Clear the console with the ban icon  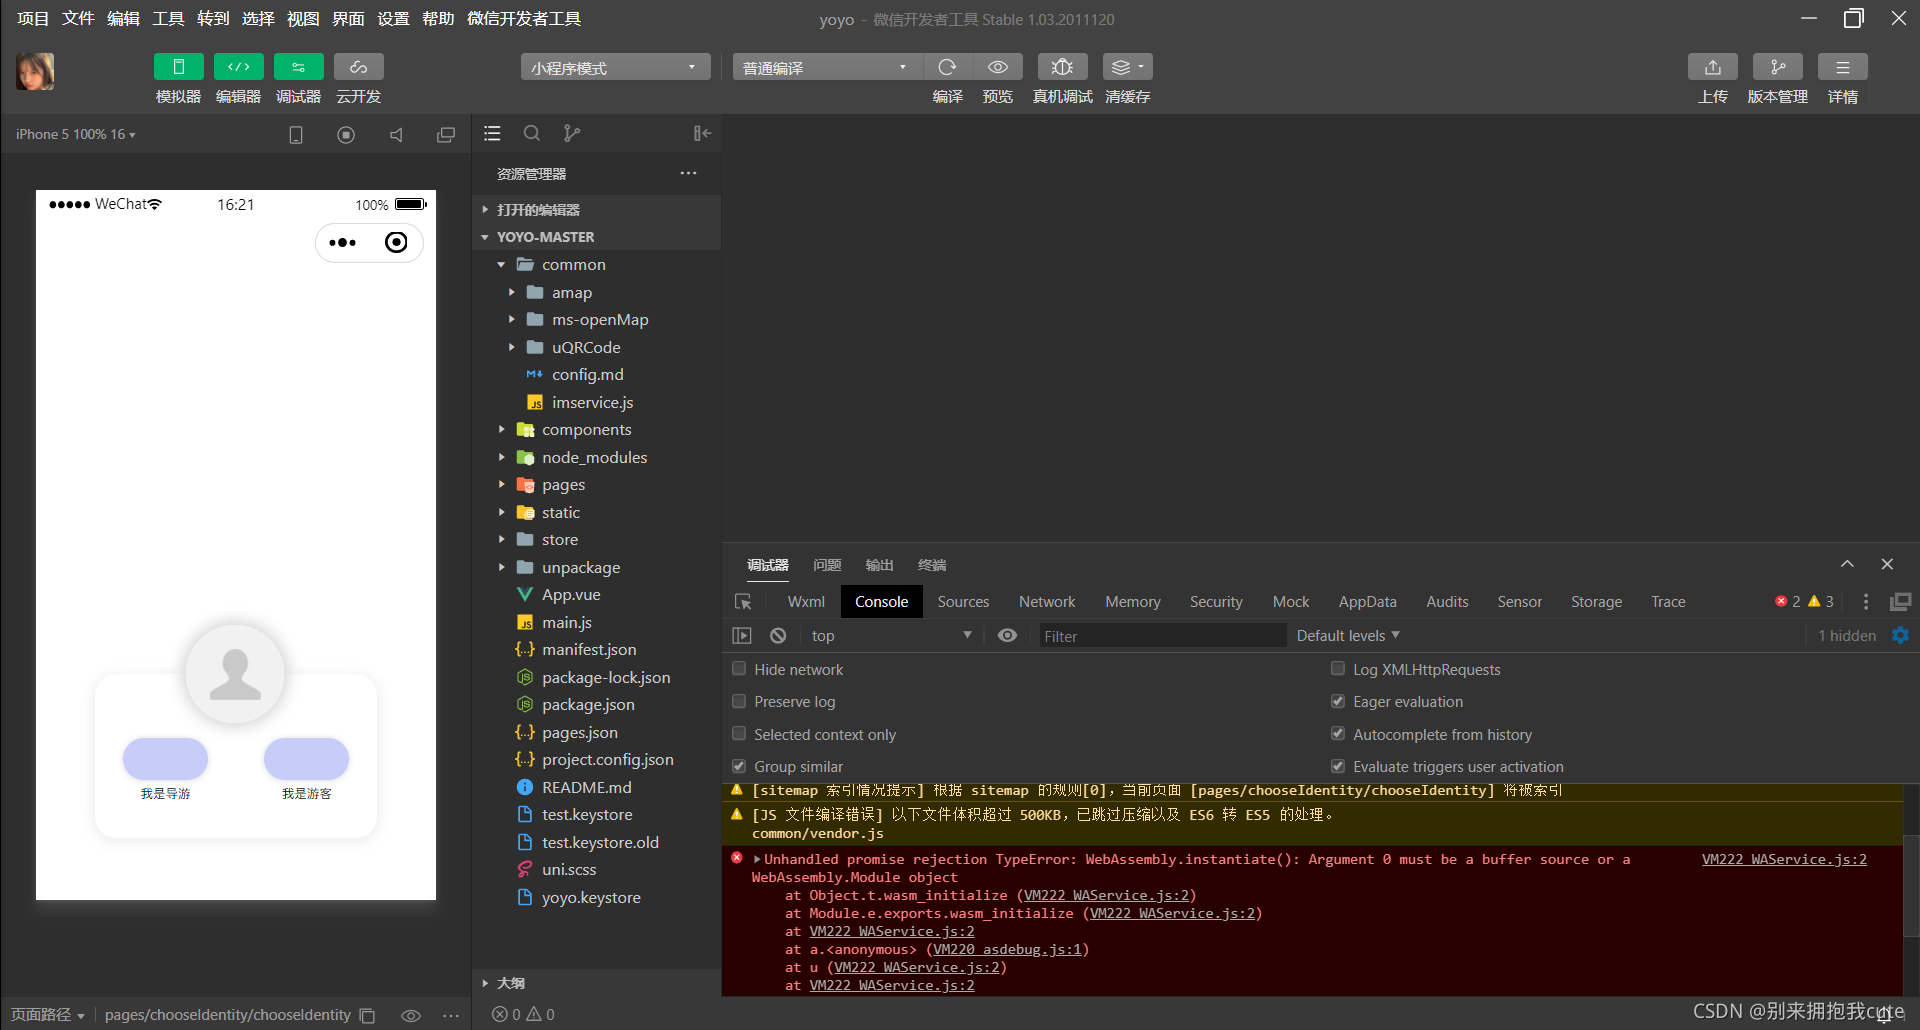click(778, 636)
